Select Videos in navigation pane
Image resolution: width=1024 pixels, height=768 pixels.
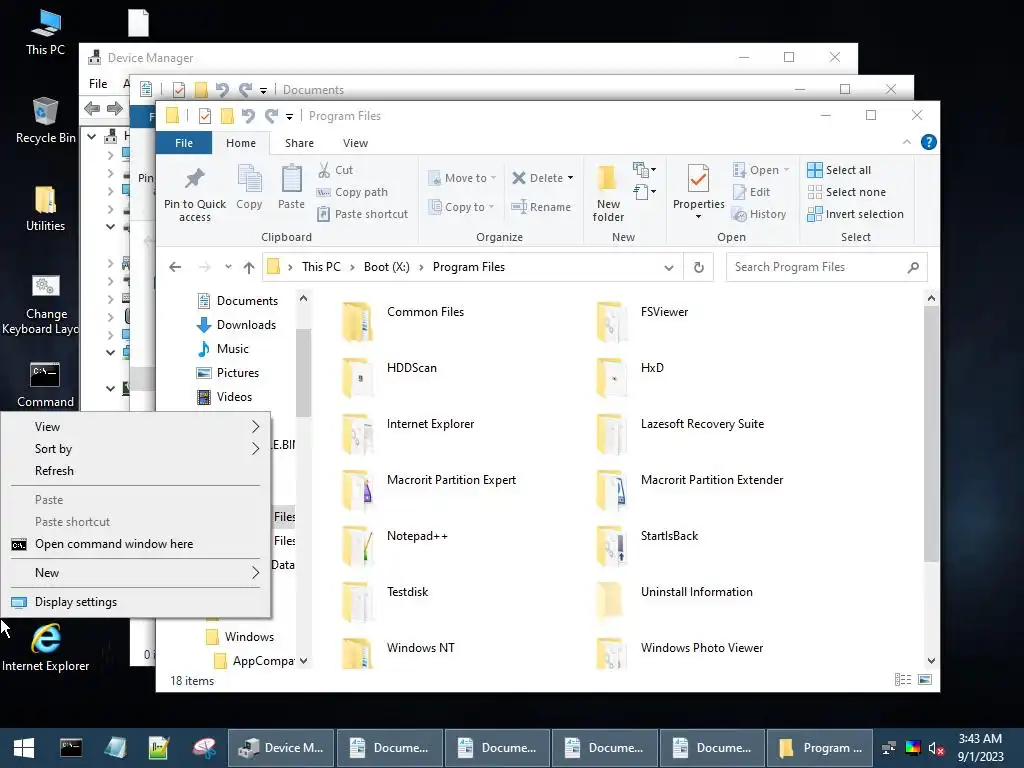[225, 397]
